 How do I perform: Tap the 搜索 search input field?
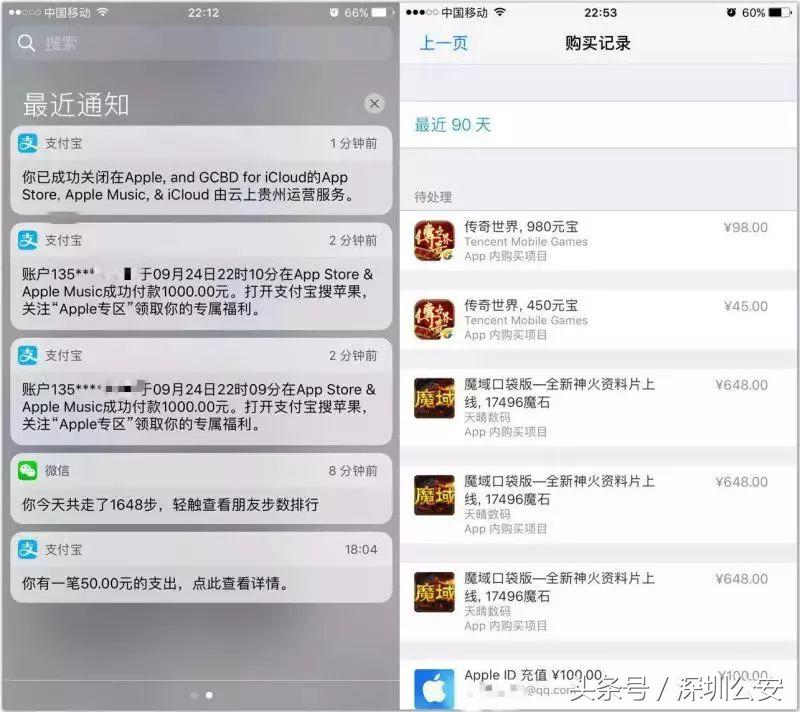pos(200,44)
